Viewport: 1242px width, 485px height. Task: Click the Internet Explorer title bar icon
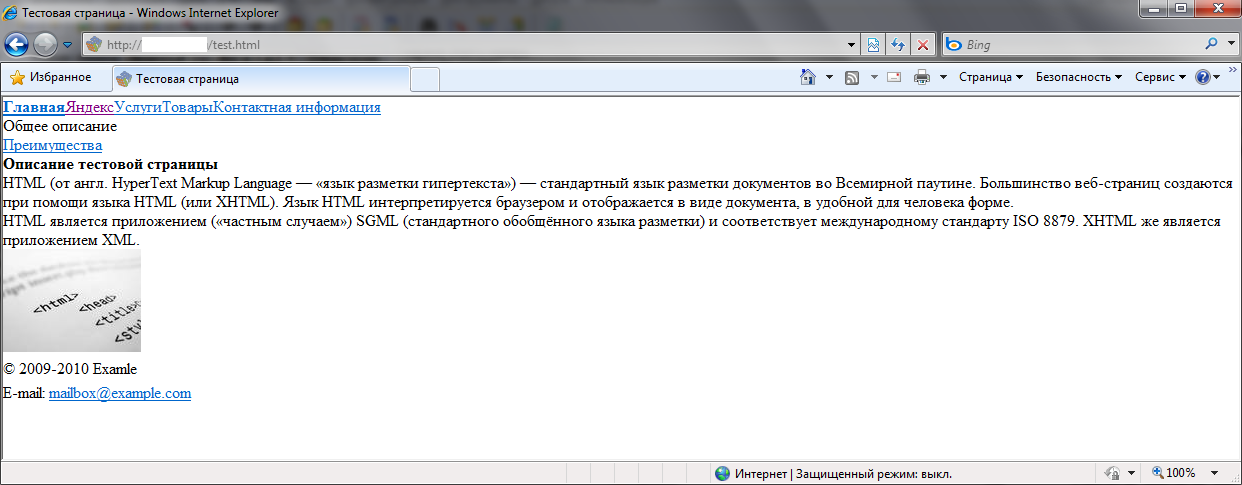coord(11,13)
